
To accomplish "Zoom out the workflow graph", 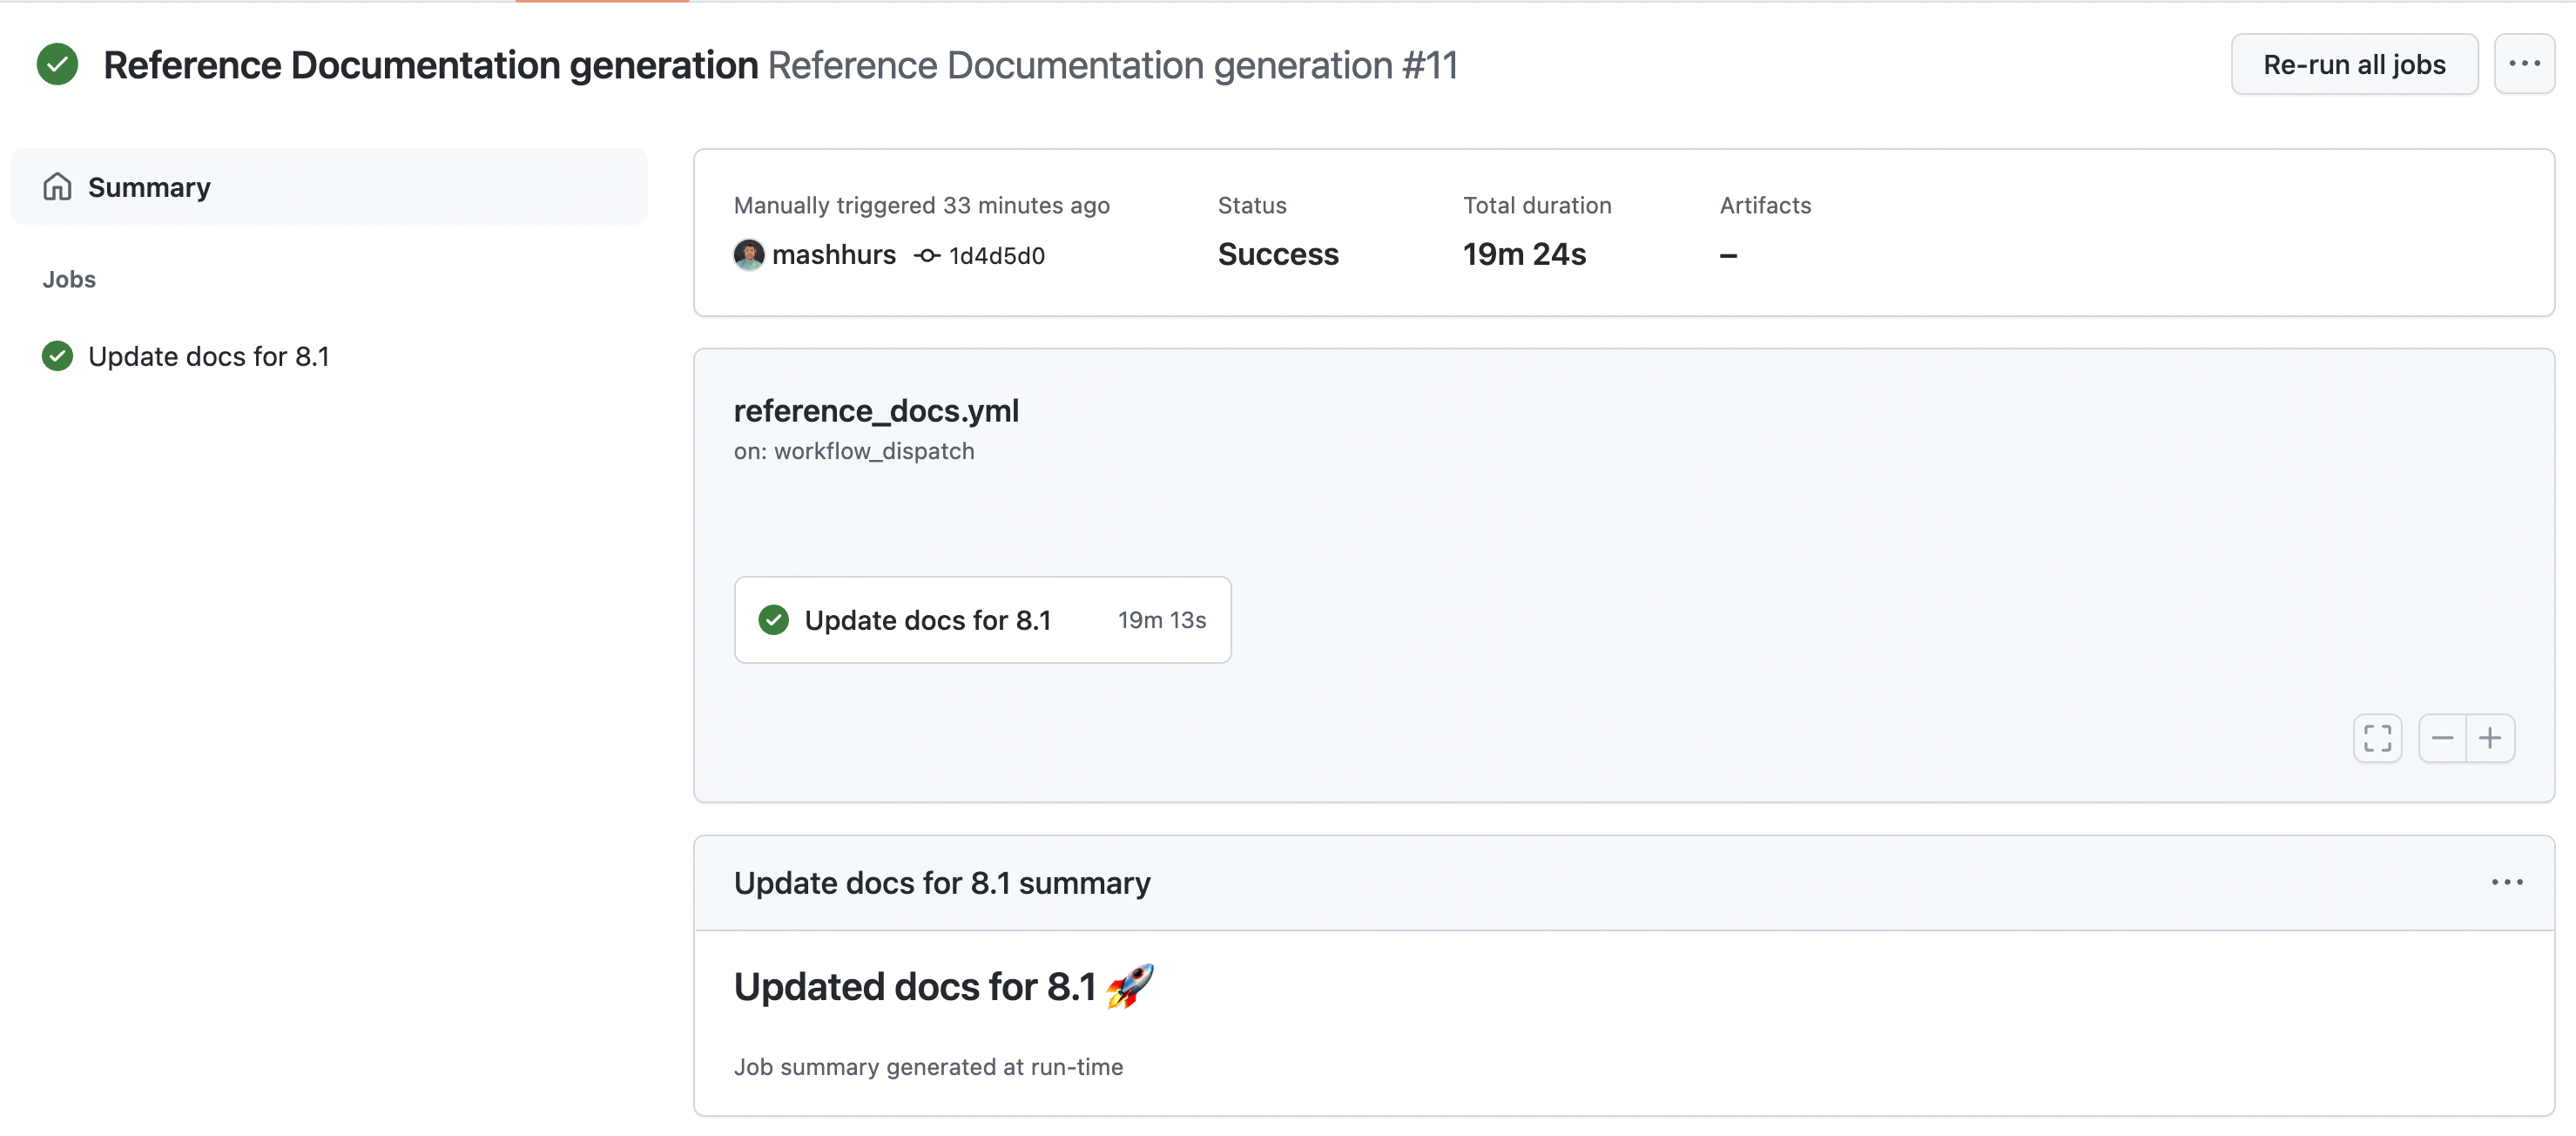I will coord(2442,739).
